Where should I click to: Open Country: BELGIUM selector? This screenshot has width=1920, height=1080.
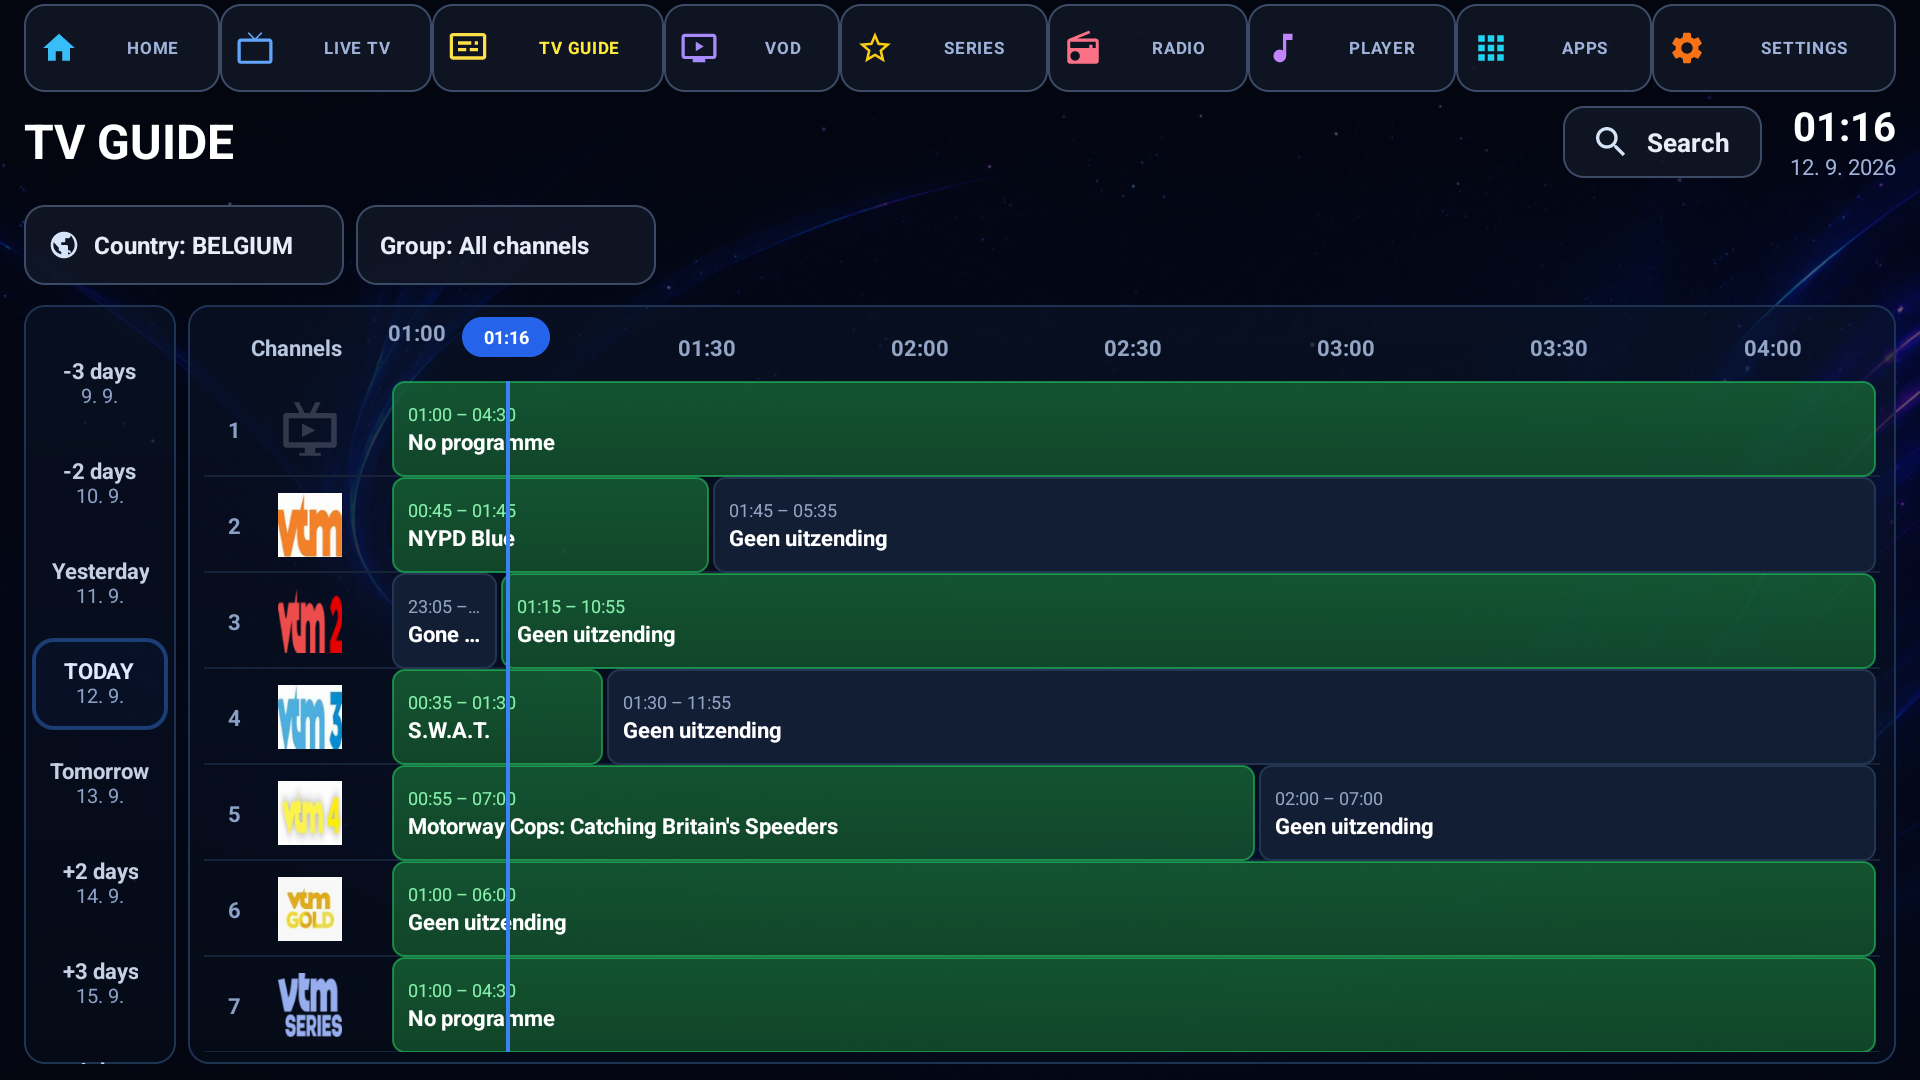click(x=184, y=245)
